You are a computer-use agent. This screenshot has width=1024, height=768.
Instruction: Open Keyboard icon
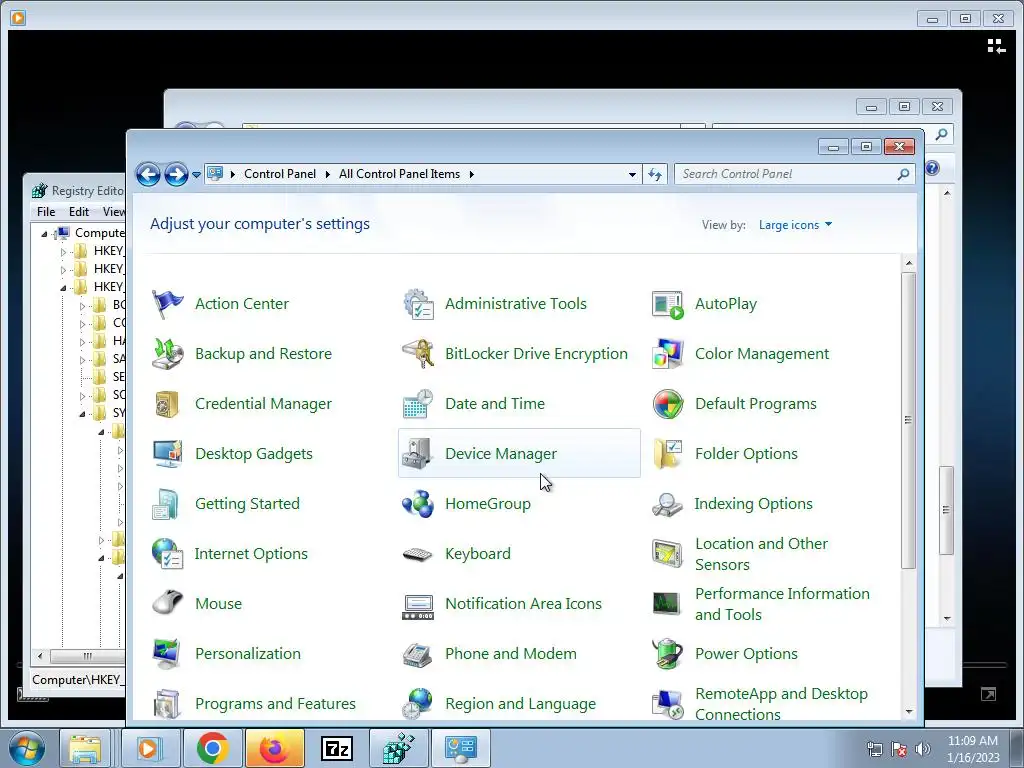click(418, 554)
